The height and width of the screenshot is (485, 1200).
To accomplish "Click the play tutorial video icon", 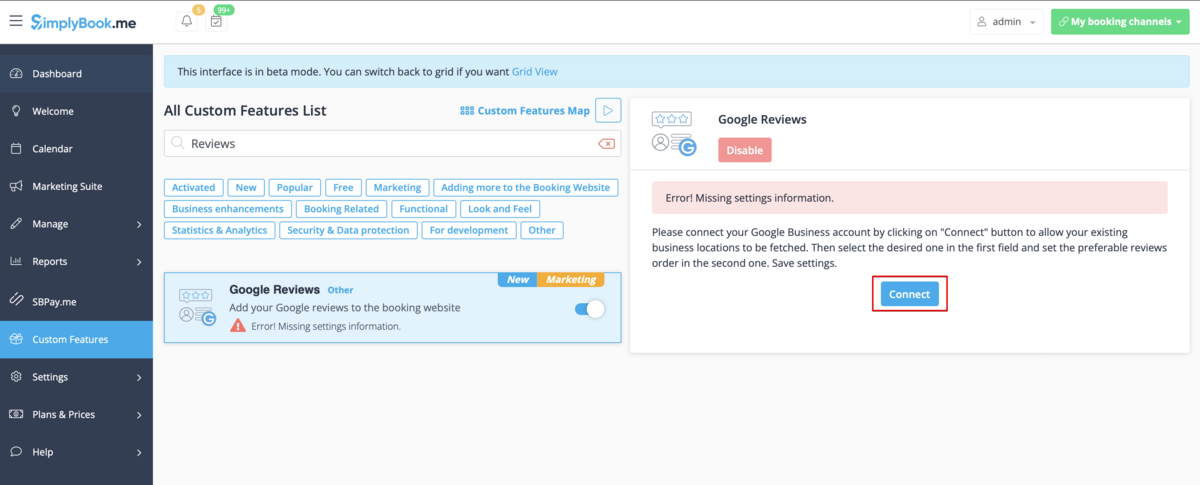I will 608,110.
